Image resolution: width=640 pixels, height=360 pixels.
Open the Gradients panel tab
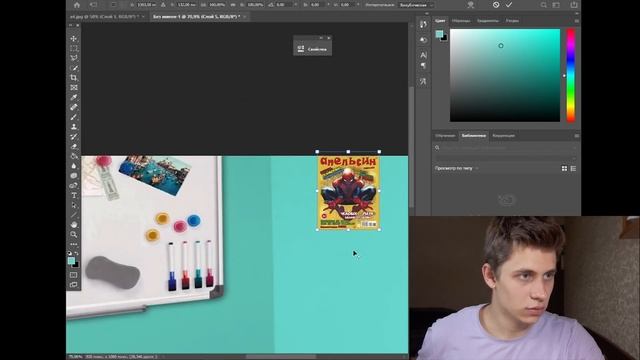click(488, 20)
